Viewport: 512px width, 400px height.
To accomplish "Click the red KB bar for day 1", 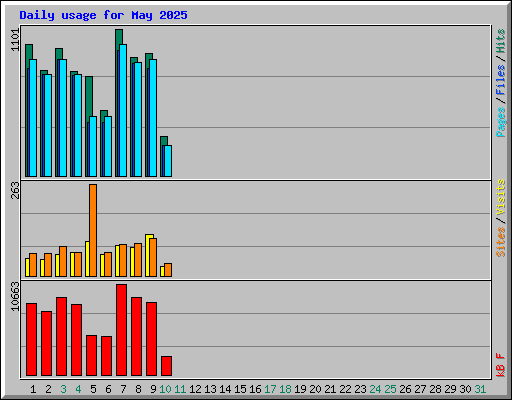I will tap(32, 339).
